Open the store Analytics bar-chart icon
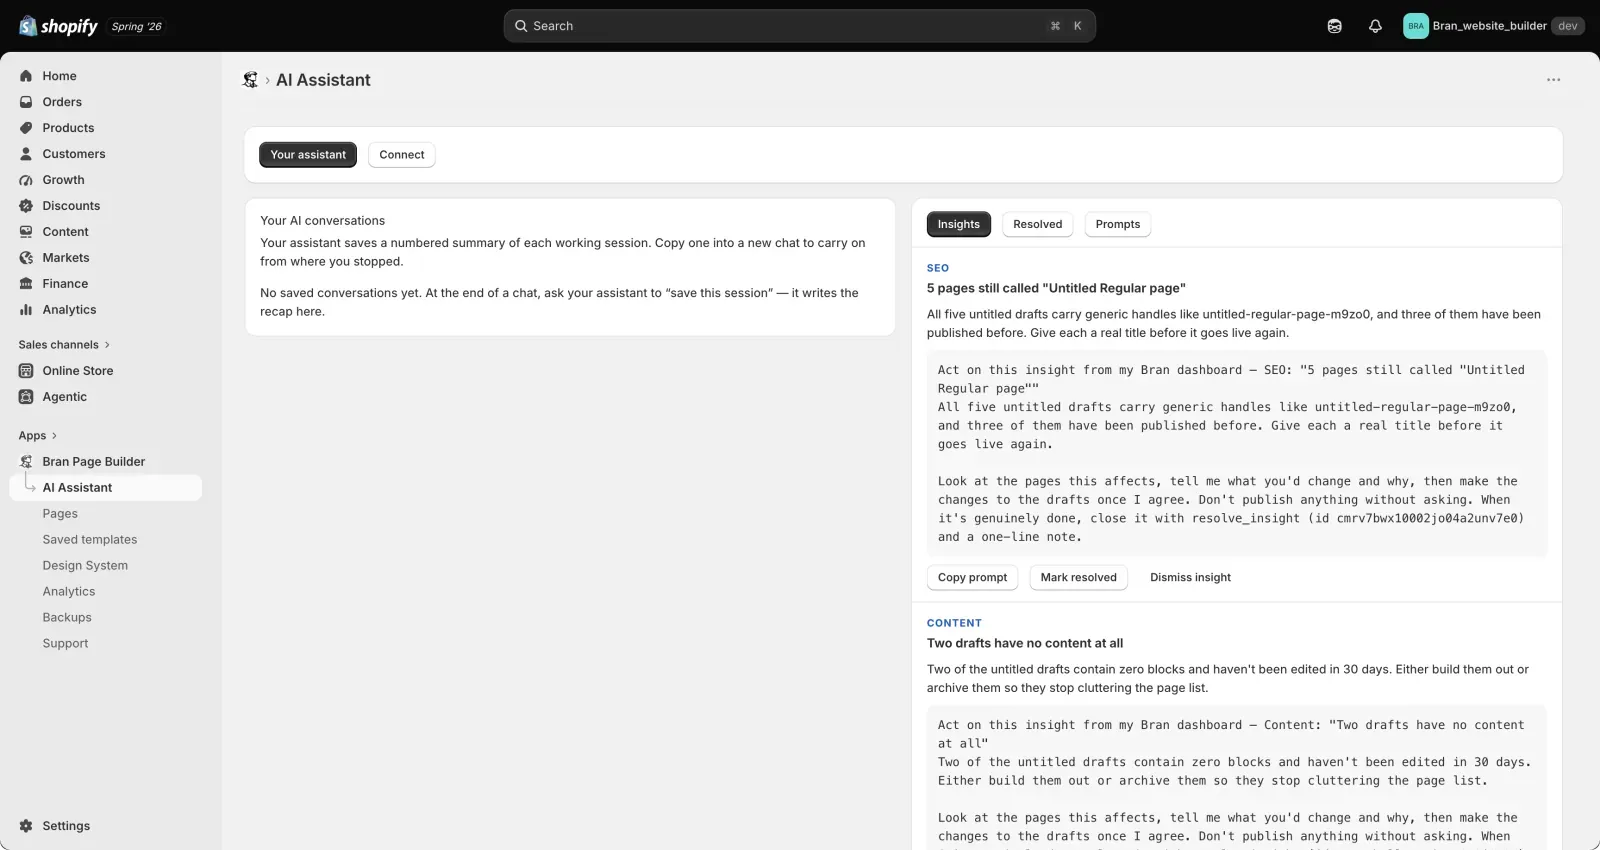1600x850 pixels. 26,310
